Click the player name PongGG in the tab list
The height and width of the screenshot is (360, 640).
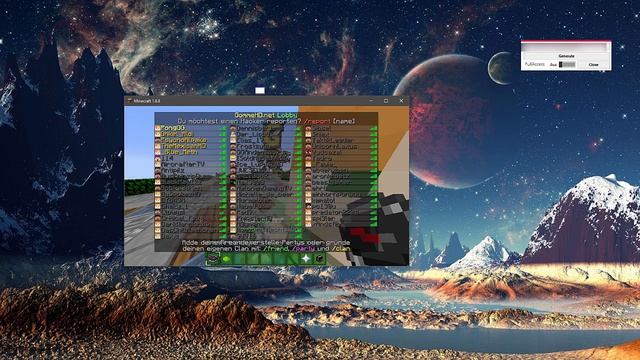tap(173, 128)
